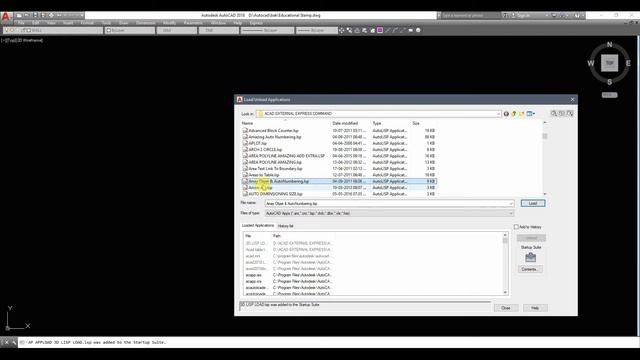Select acapp.arx in loaded applications list

[x=253, y=275]
